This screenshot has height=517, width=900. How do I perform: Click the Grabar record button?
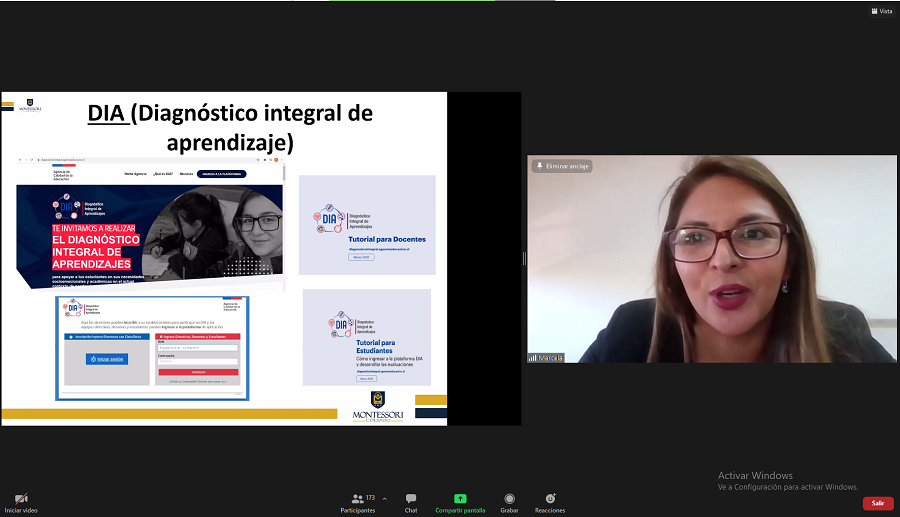[x=509, y=503]
